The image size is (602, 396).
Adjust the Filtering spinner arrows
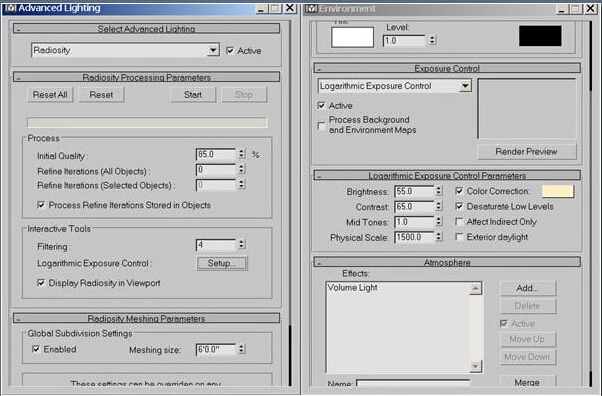[x=241, y=244]
